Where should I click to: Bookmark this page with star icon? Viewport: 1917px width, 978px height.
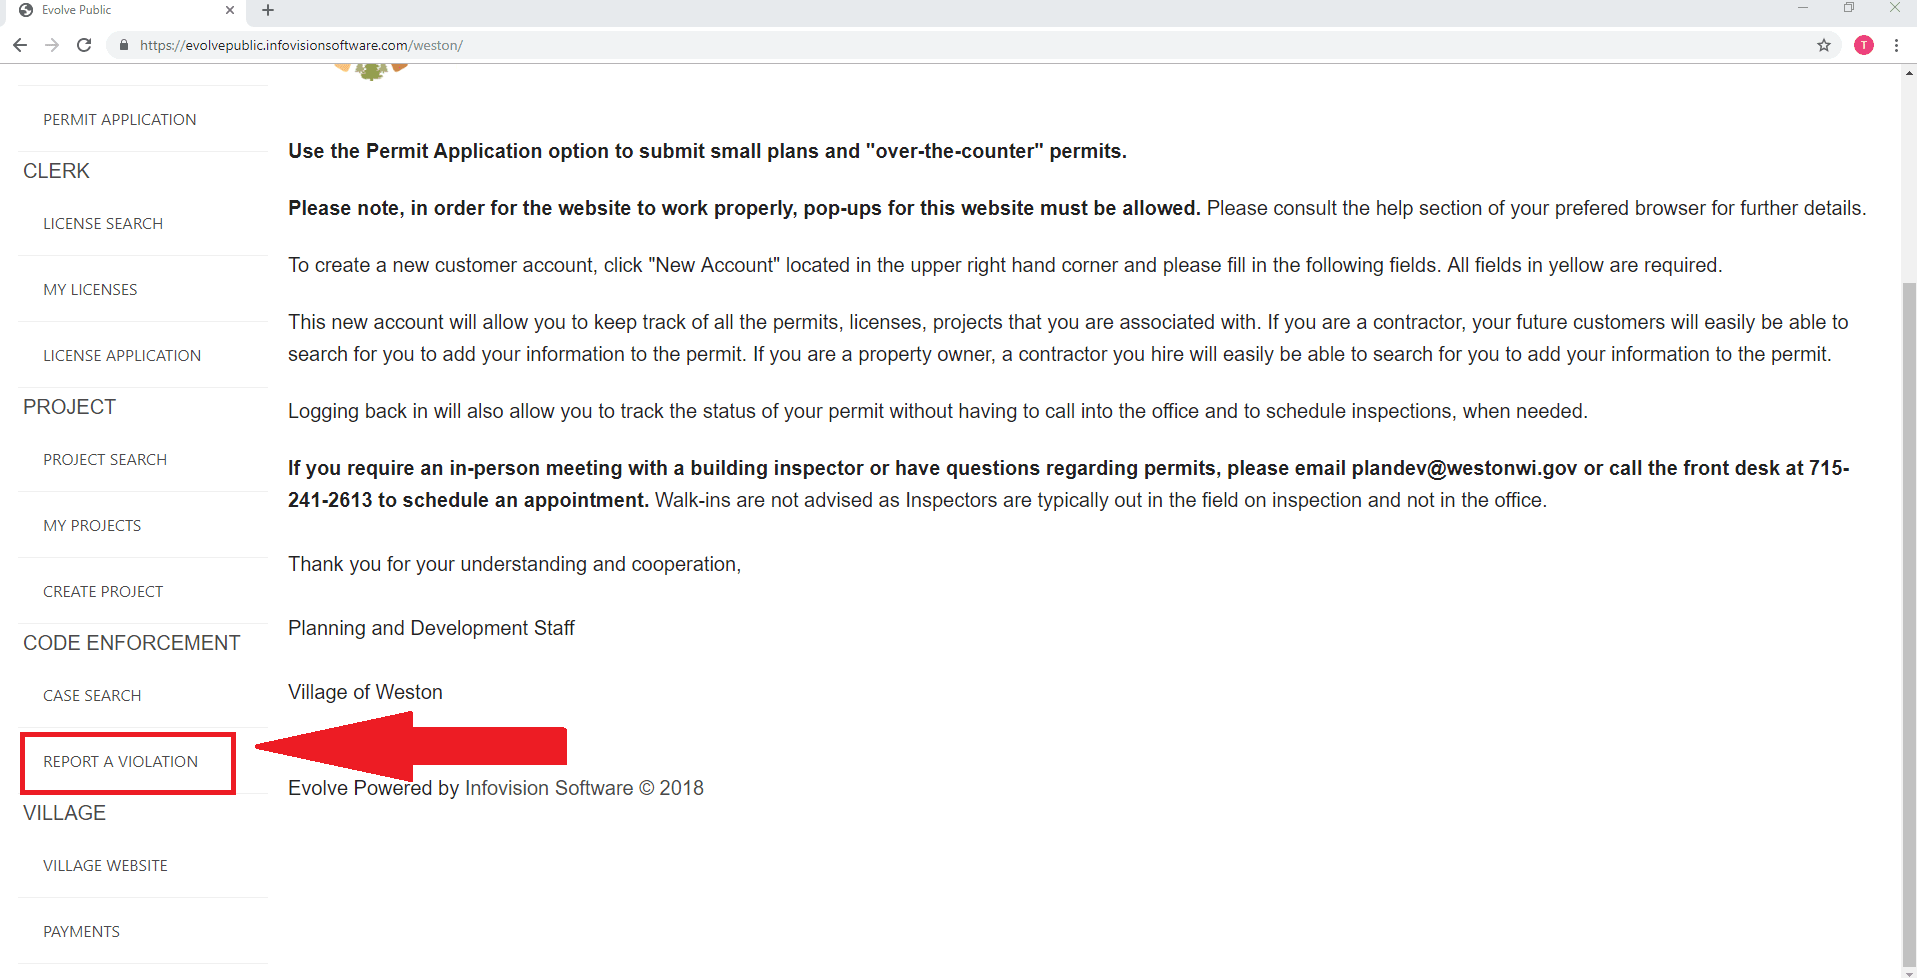[x=1824, y=45]
